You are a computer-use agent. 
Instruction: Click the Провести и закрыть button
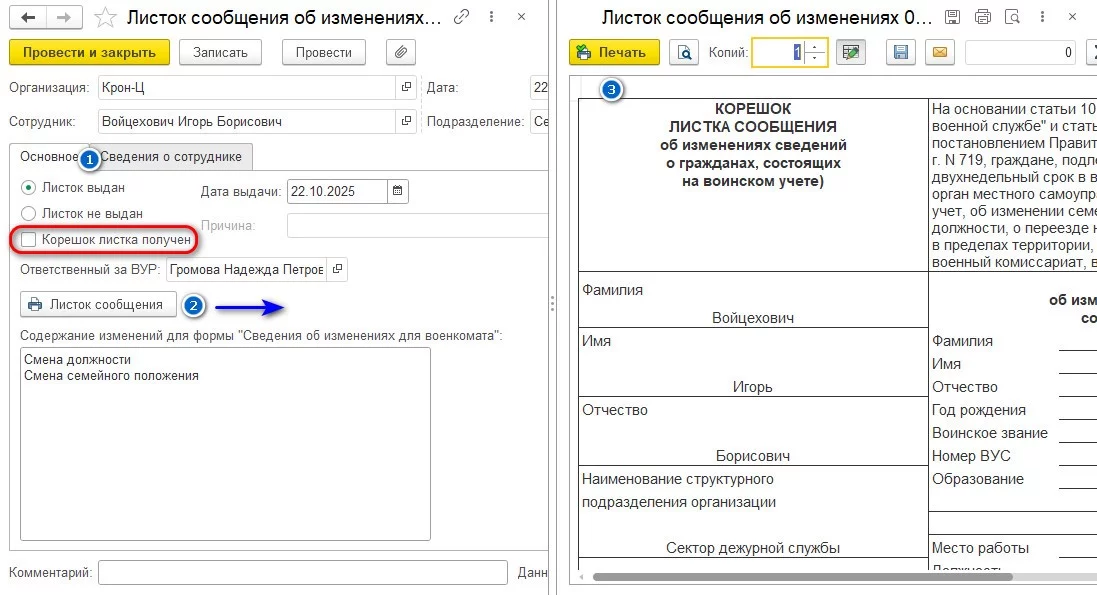[x=90, y=52]
